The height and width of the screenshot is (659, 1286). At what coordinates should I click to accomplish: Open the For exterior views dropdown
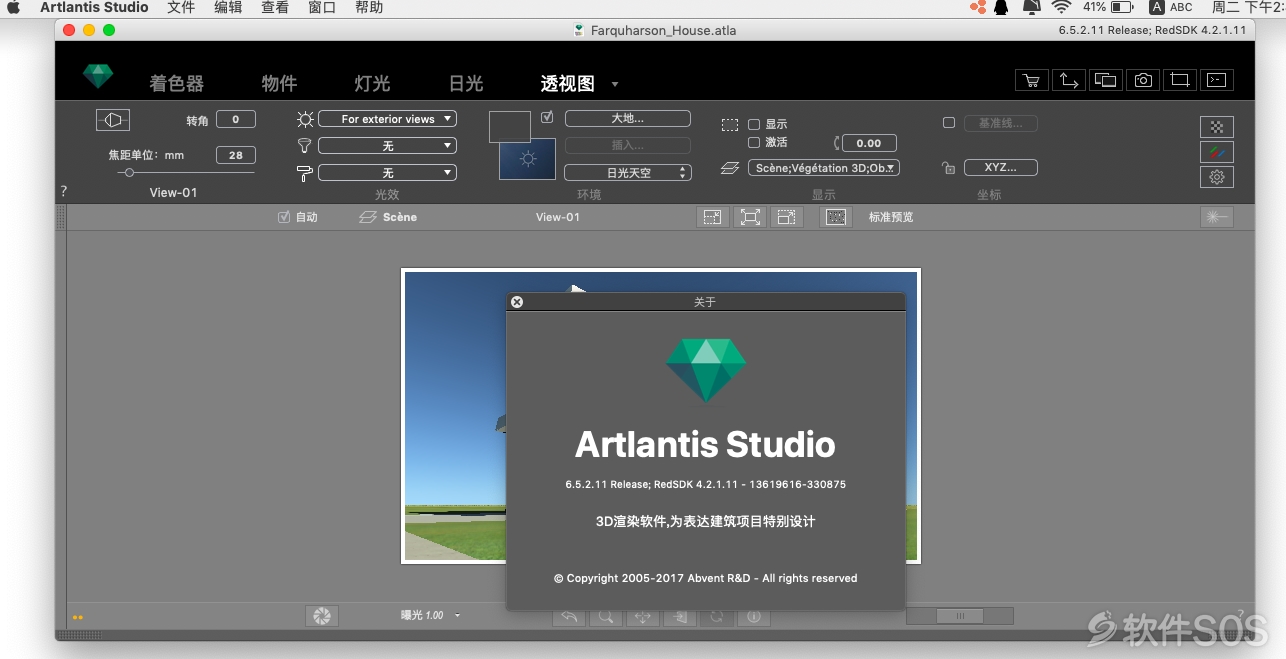coord(387,119)
